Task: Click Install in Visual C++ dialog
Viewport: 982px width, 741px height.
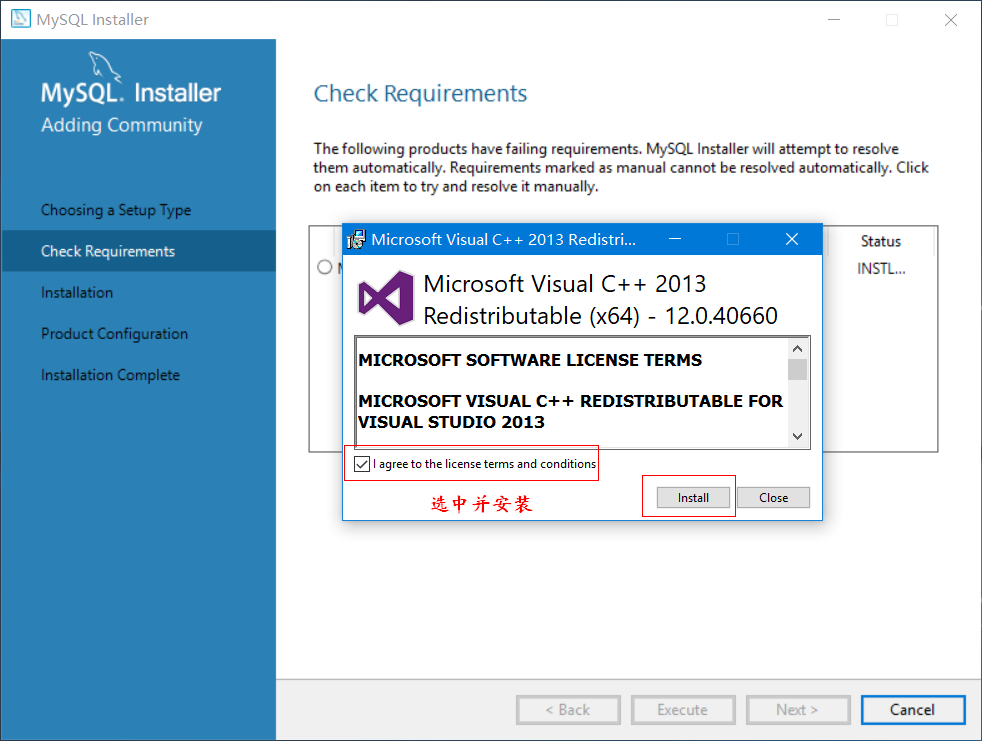Action: (x=693, y=497)
